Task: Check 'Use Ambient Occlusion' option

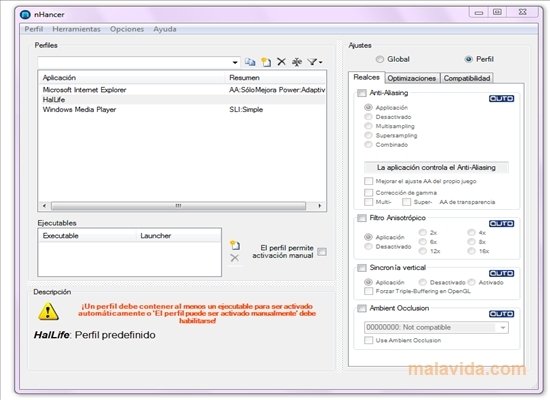Action: pos(368,340)
